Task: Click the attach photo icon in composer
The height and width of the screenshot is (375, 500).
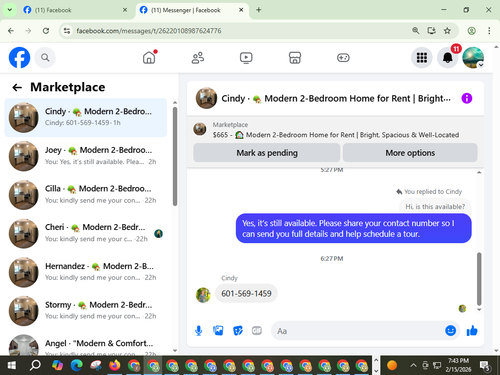Action: [218, 331]
